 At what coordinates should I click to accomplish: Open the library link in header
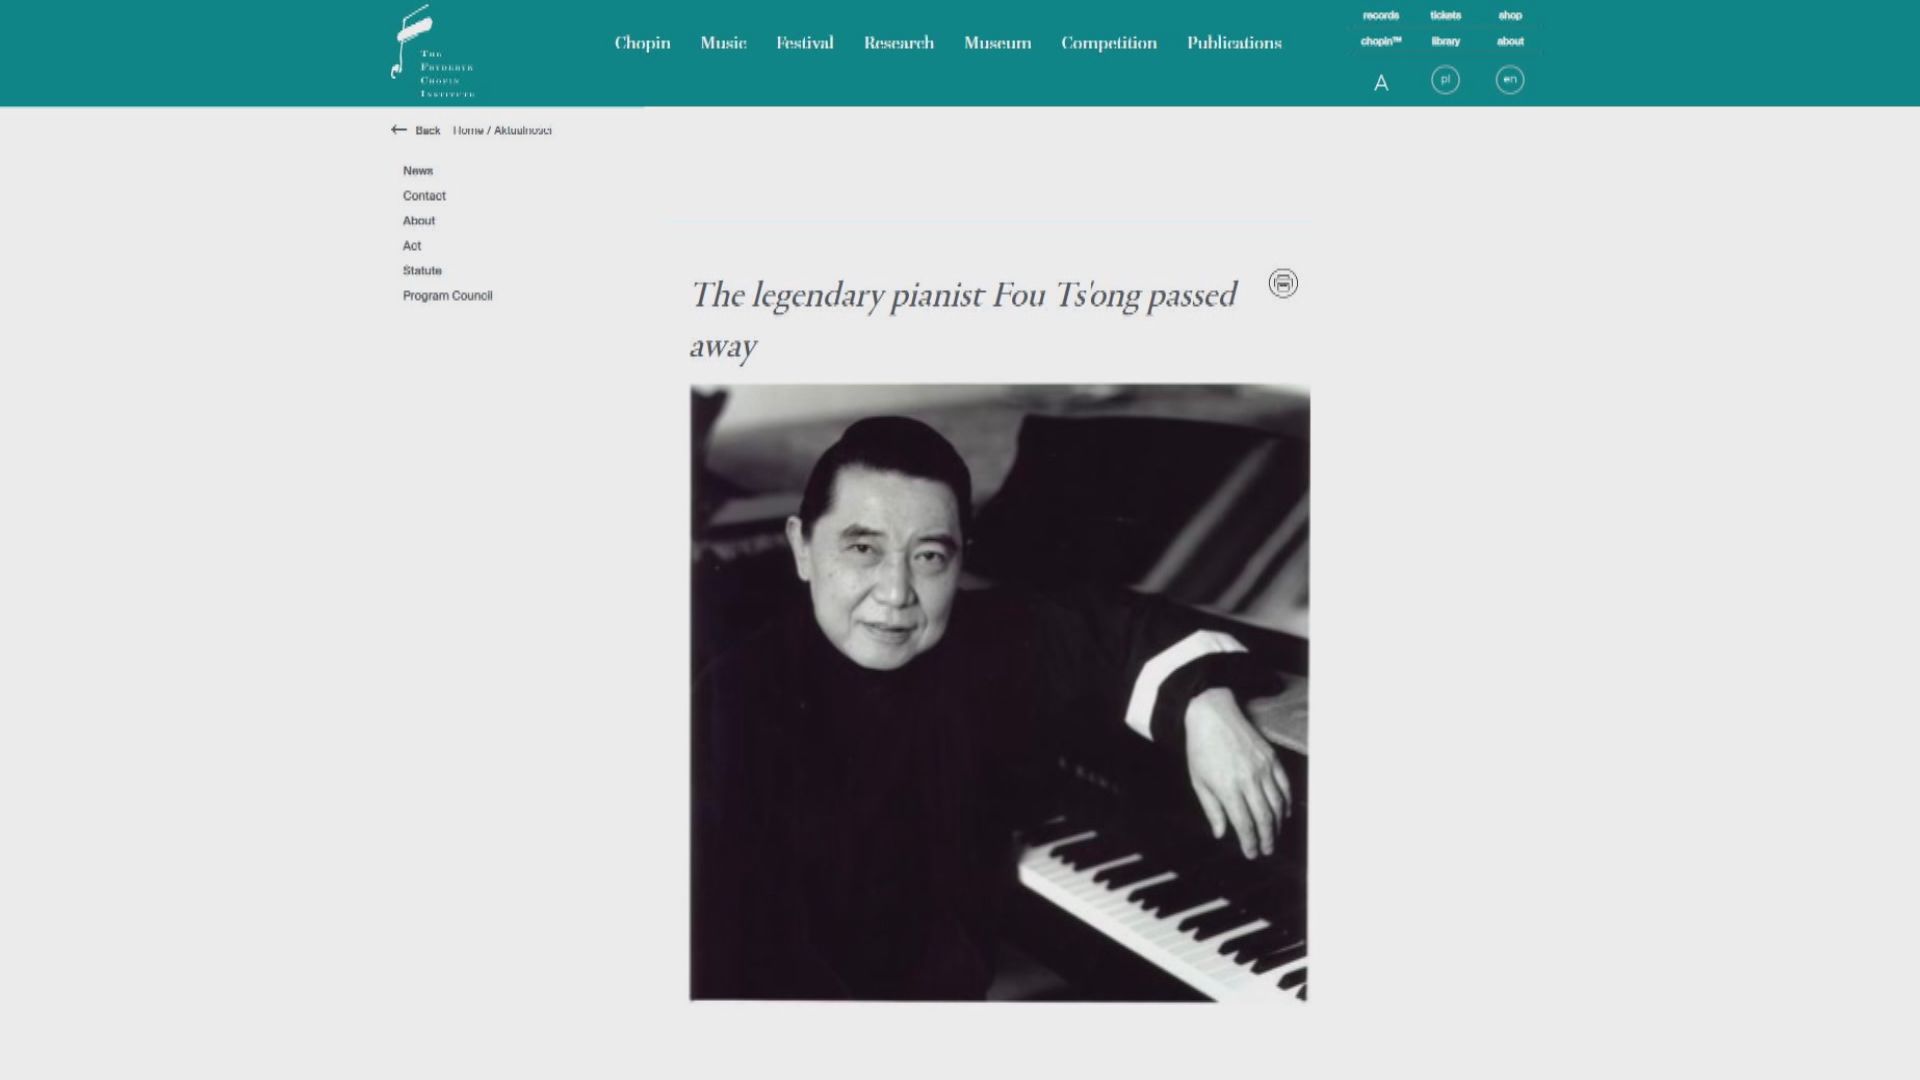(x=1445, y=41)
